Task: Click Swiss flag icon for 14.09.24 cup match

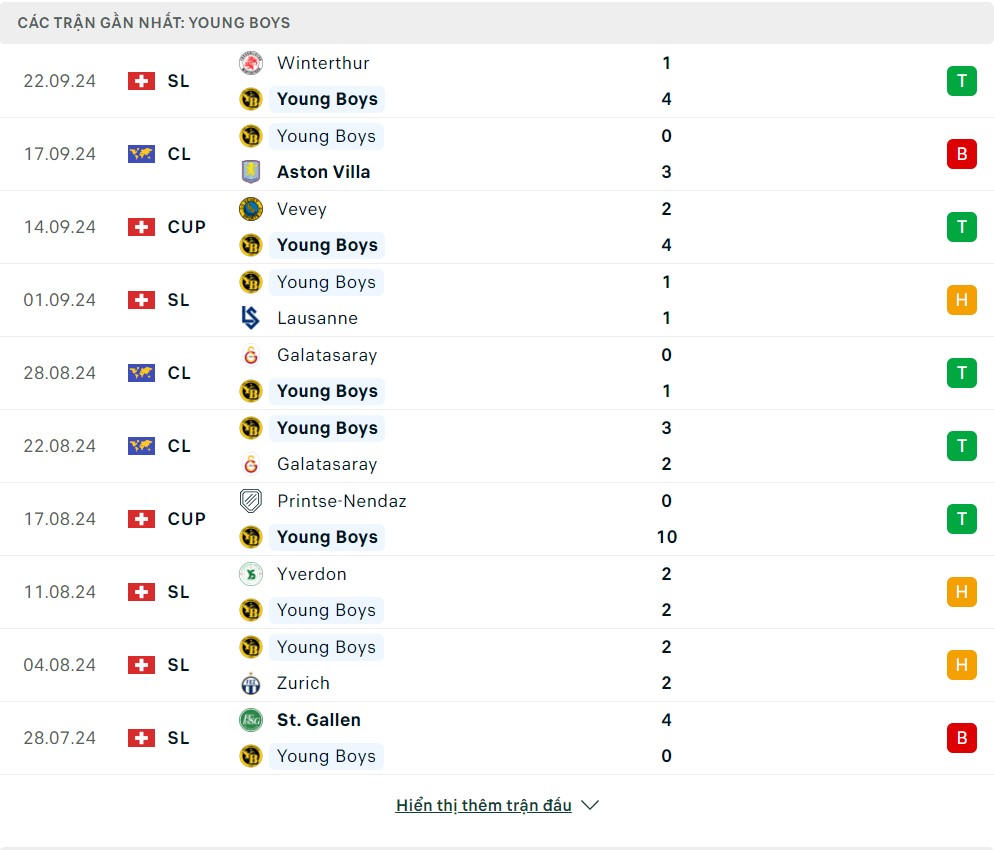Action: click(x=141, y=227)
